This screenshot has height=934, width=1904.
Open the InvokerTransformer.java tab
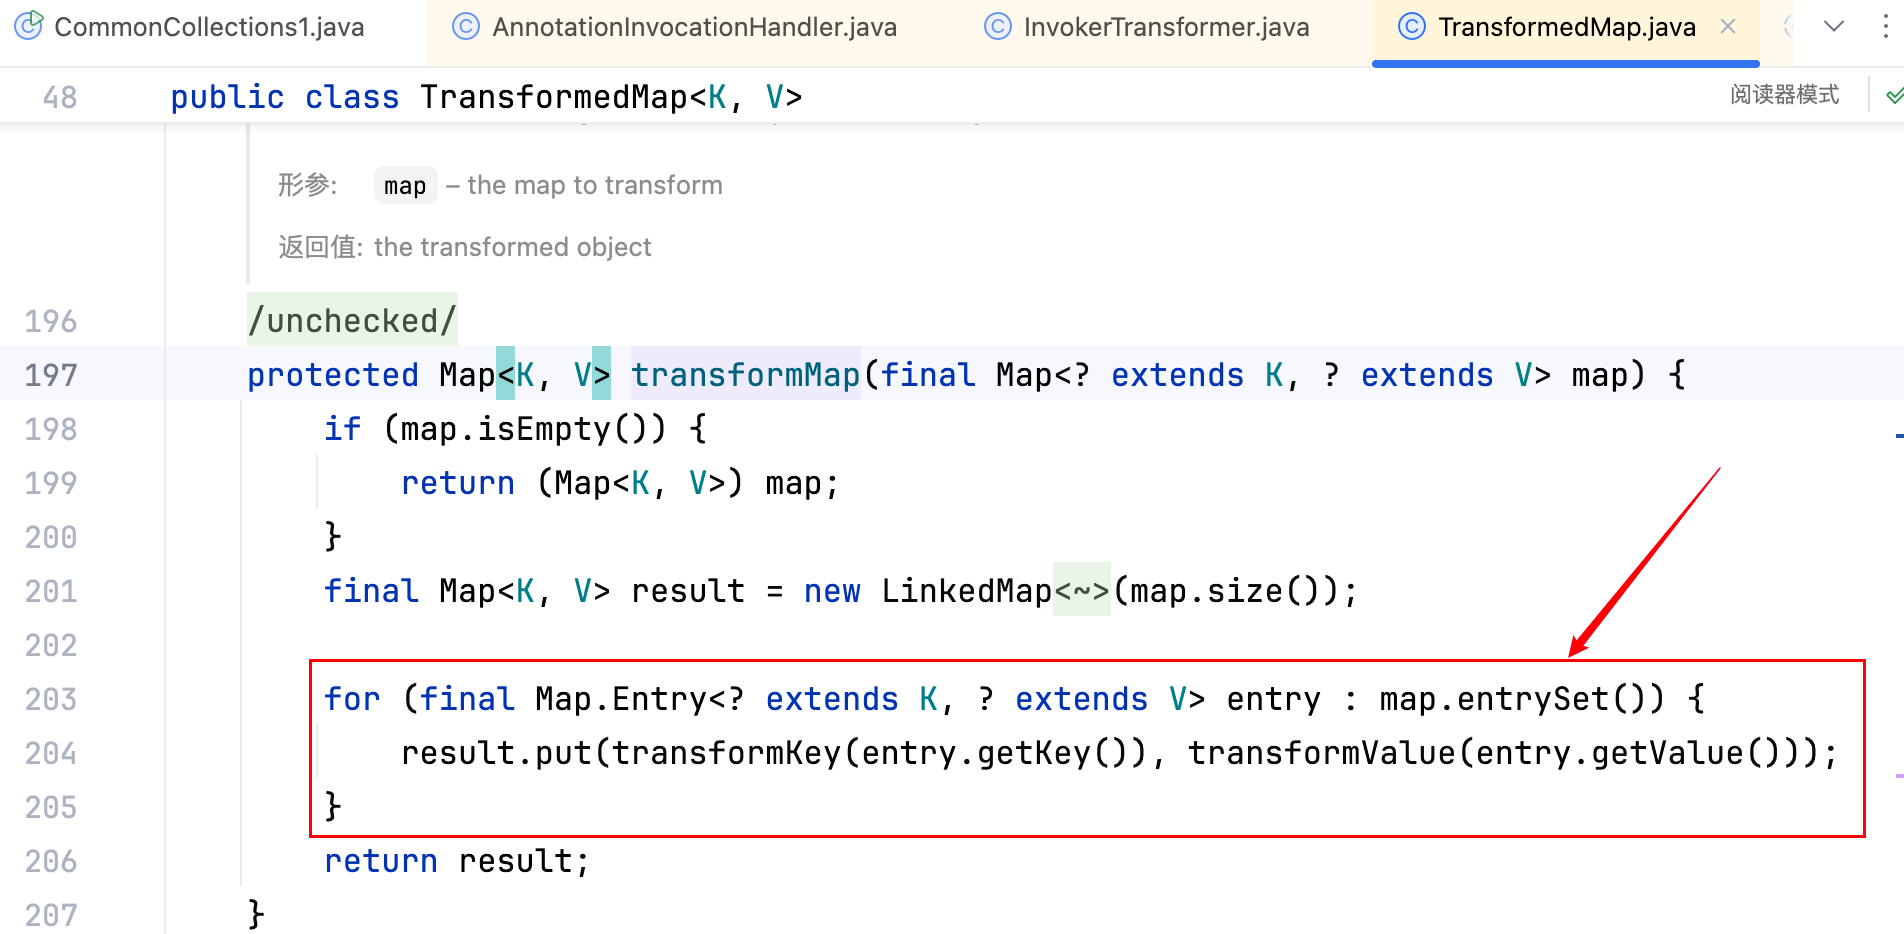tap(1166, 27)
